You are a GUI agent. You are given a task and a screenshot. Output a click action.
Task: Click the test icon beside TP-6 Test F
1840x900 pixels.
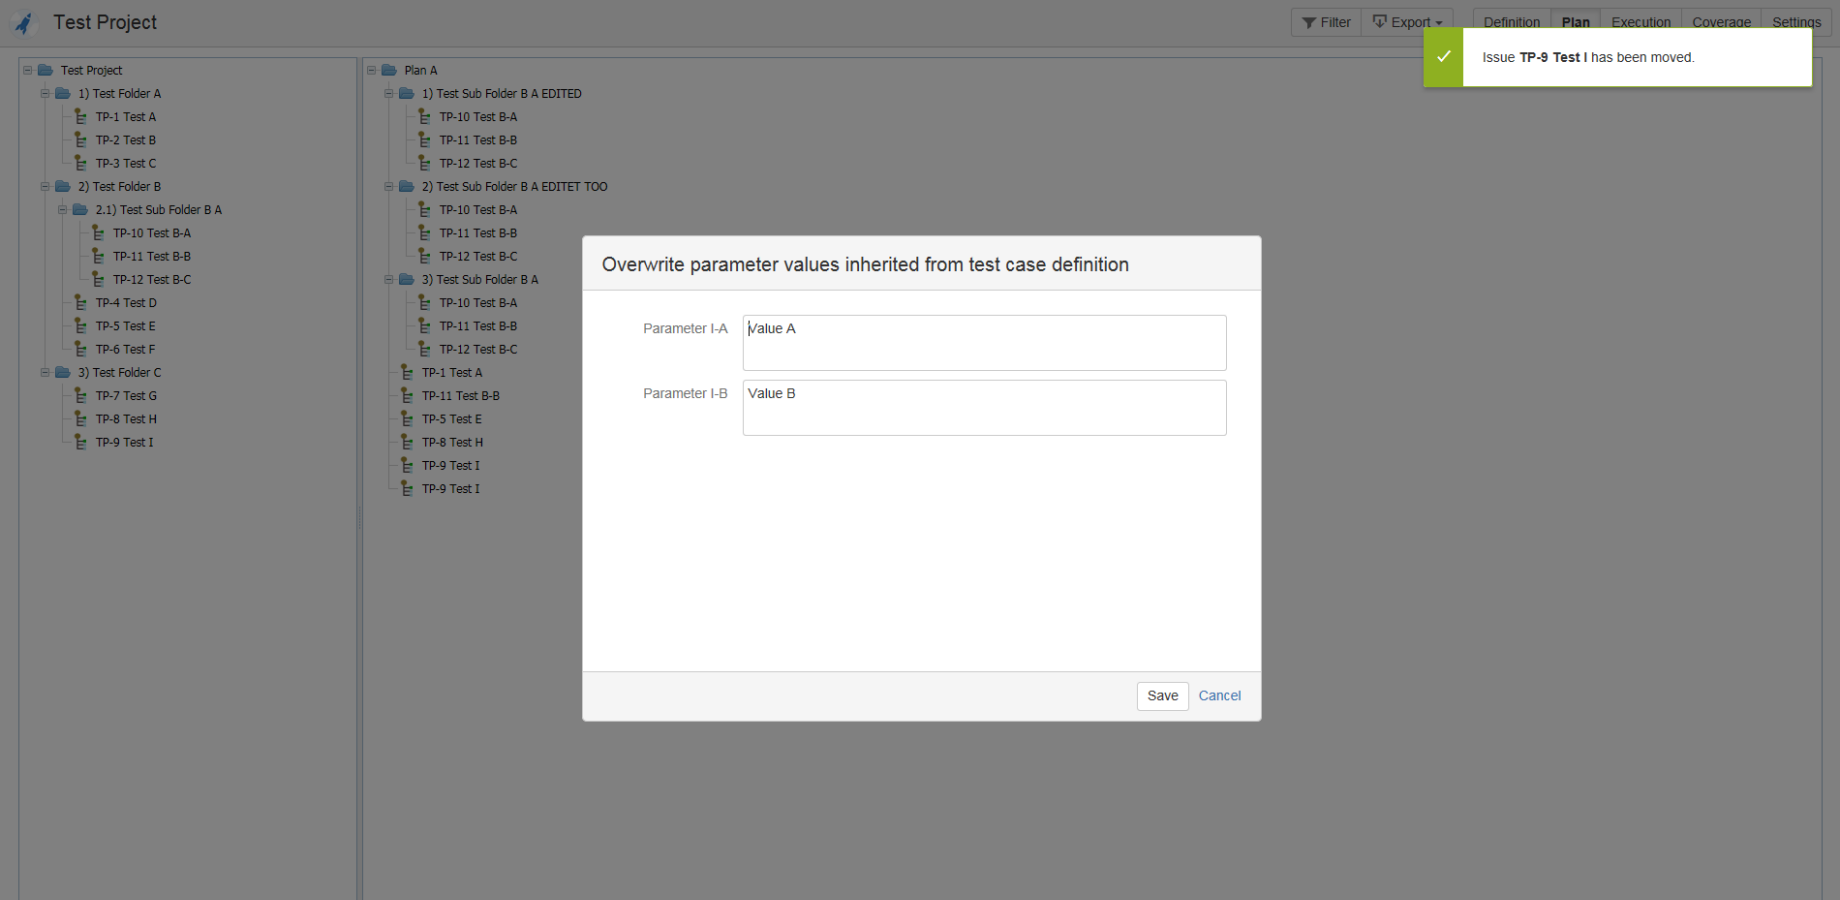[x=81, y=349]
